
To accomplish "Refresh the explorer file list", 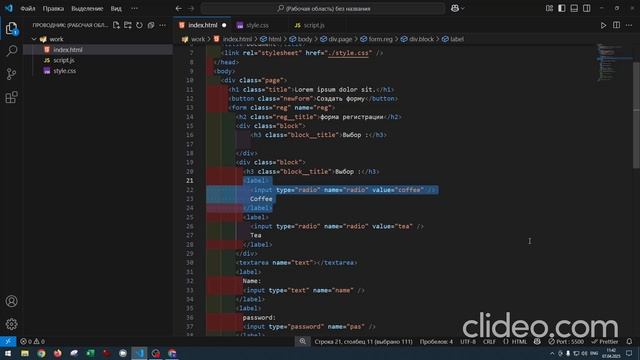I will click(139, 25).
